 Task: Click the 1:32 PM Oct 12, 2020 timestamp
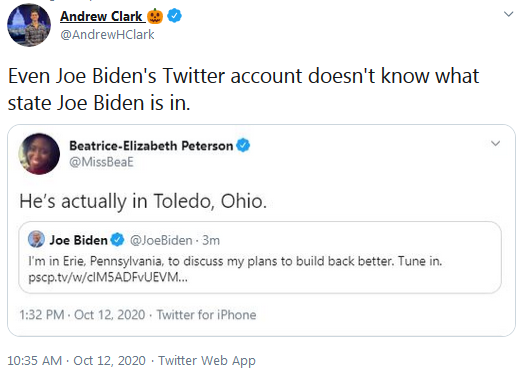82,315
